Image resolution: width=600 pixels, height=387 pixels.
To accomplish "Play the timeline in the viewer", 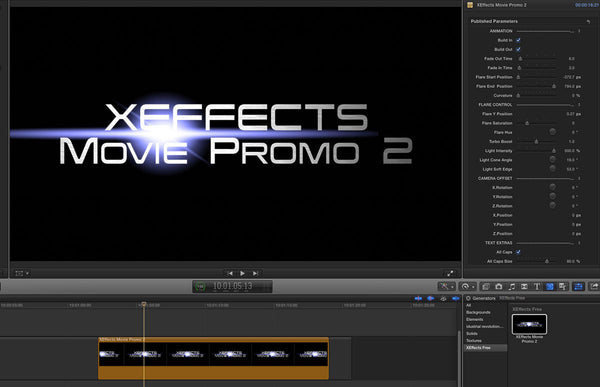I will [242, 273].
